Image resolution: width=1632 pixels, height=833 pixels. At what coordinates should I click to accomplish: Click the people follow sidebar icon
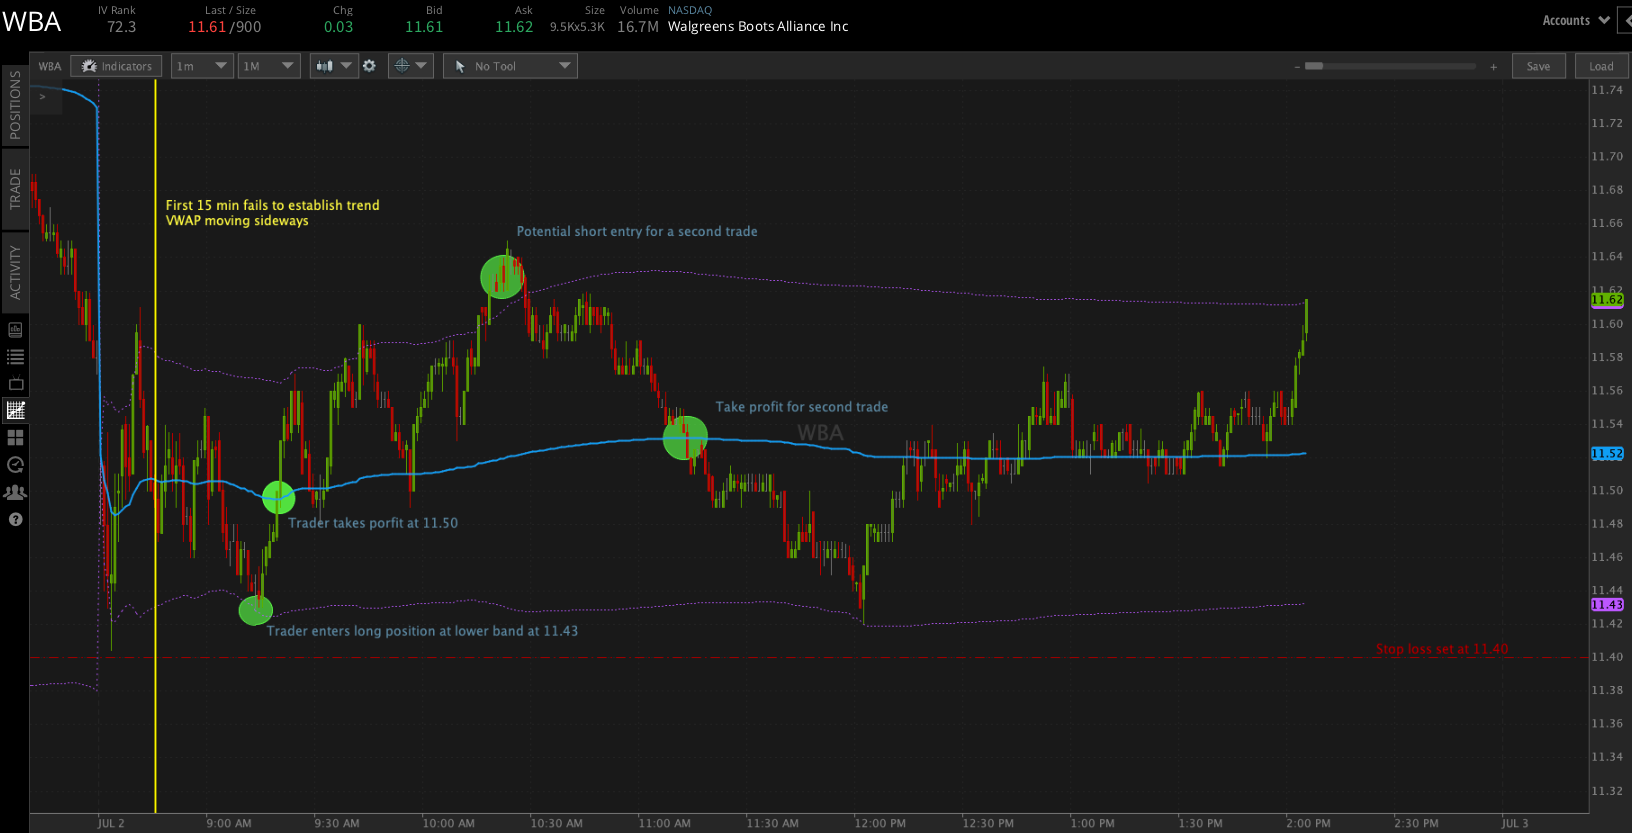[15, 492]
